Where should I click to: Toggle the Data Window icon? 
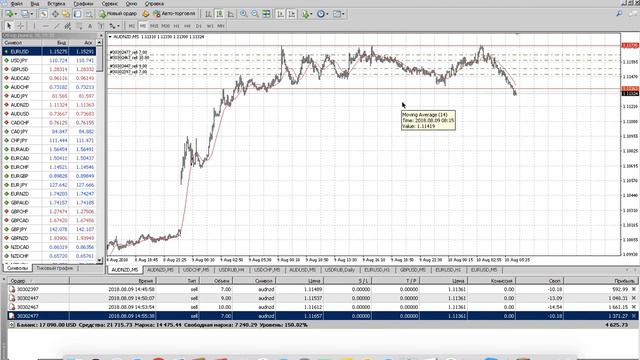[55, 14]
